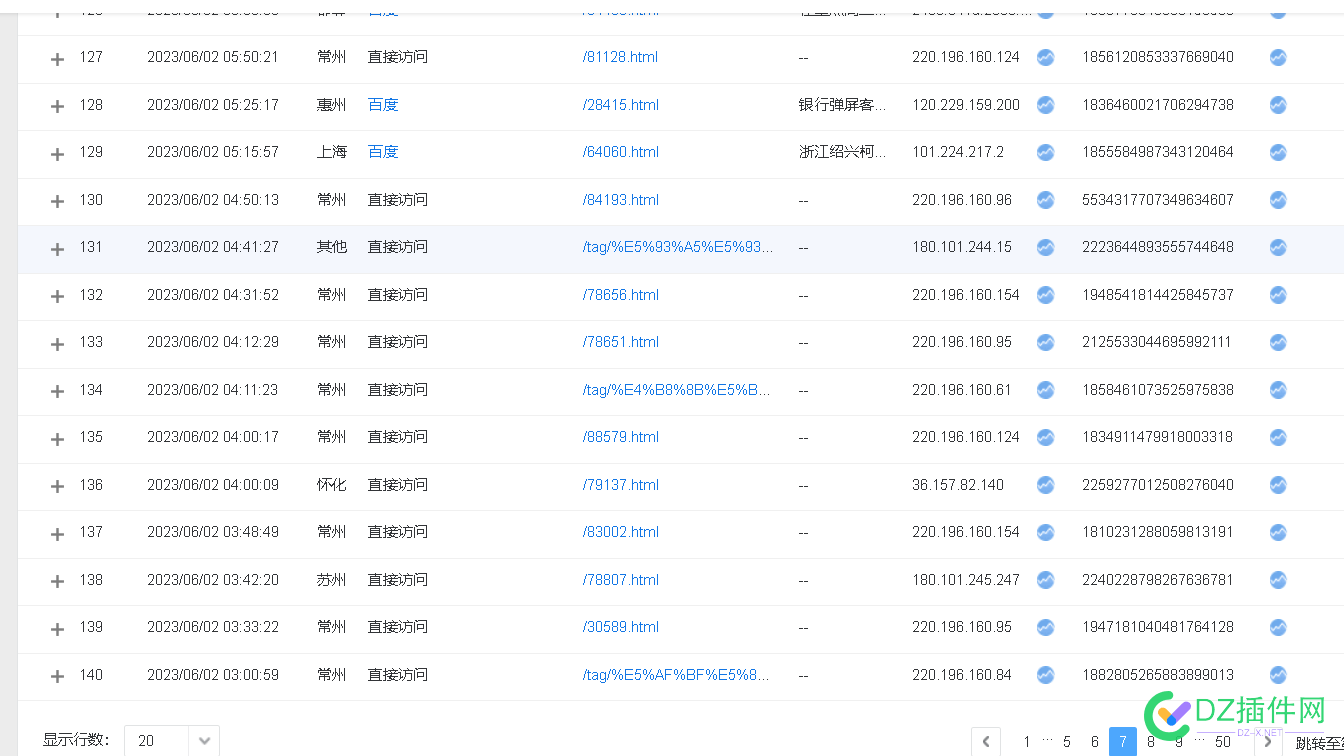Open IP trend icon next to 120.229.159.200
Image resolution: width=1344 pixels, height=756 pixels.
1045,104
